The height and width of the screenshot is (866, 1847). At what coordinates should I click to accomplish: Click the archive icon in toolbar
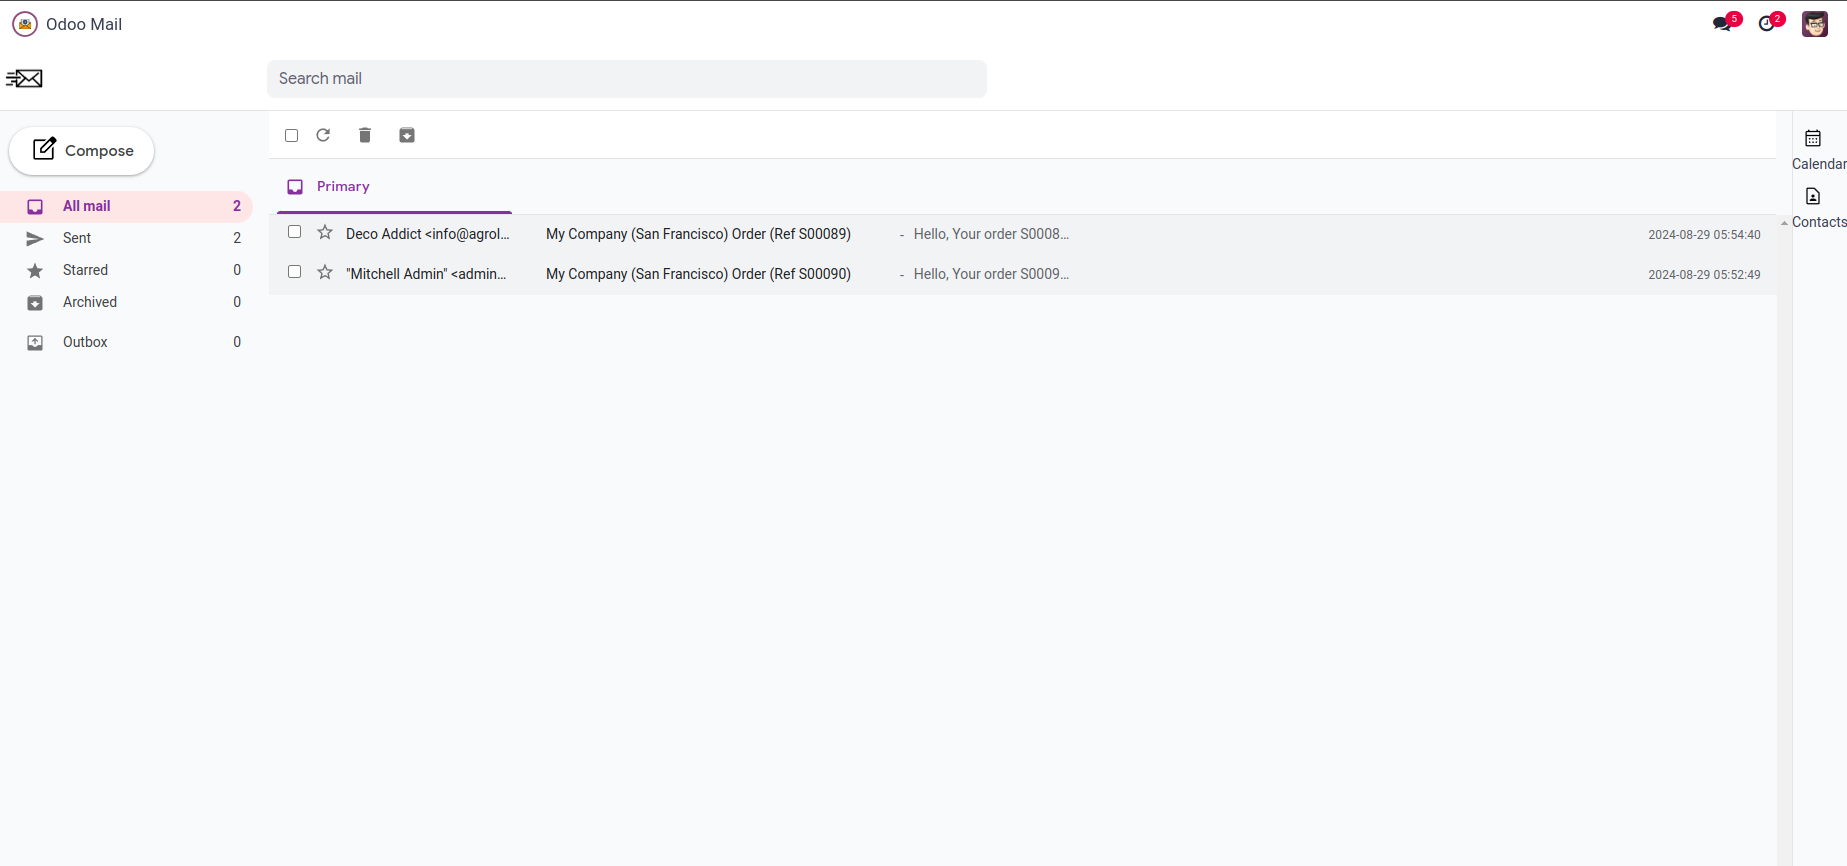[407, 135]
